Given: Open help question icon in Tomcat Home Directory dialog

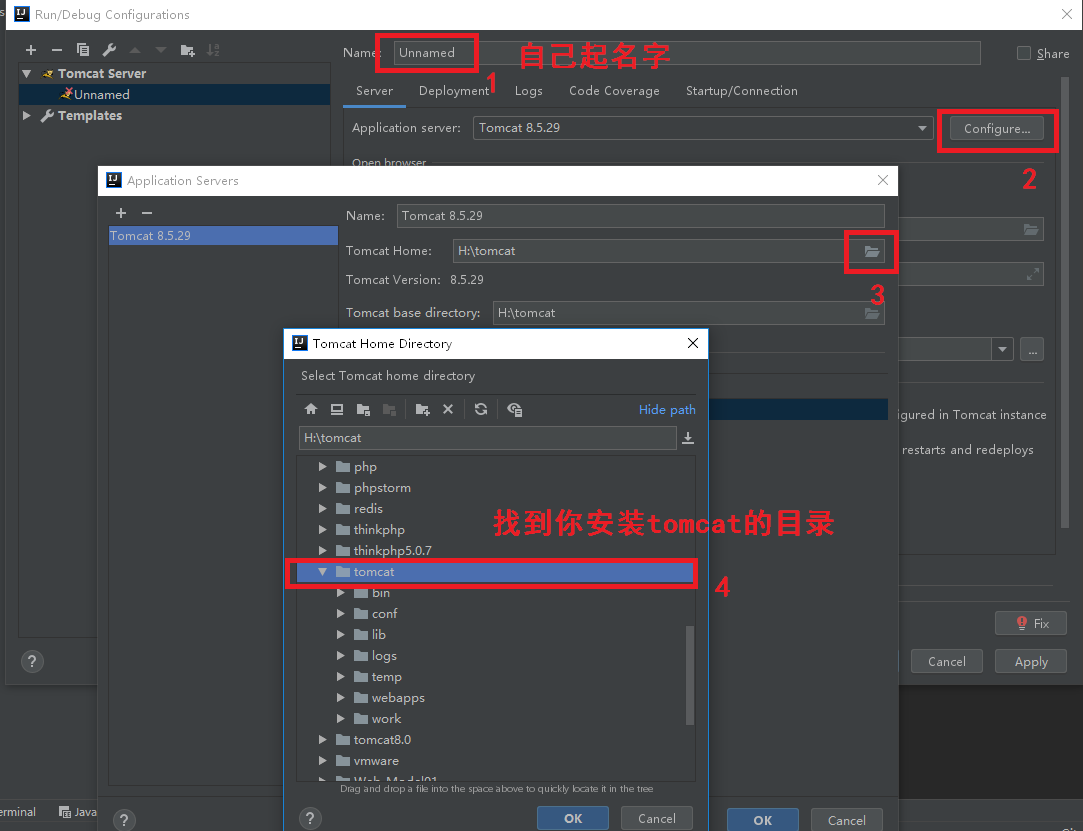Looking at the screenshot, I should pos(310,819).
